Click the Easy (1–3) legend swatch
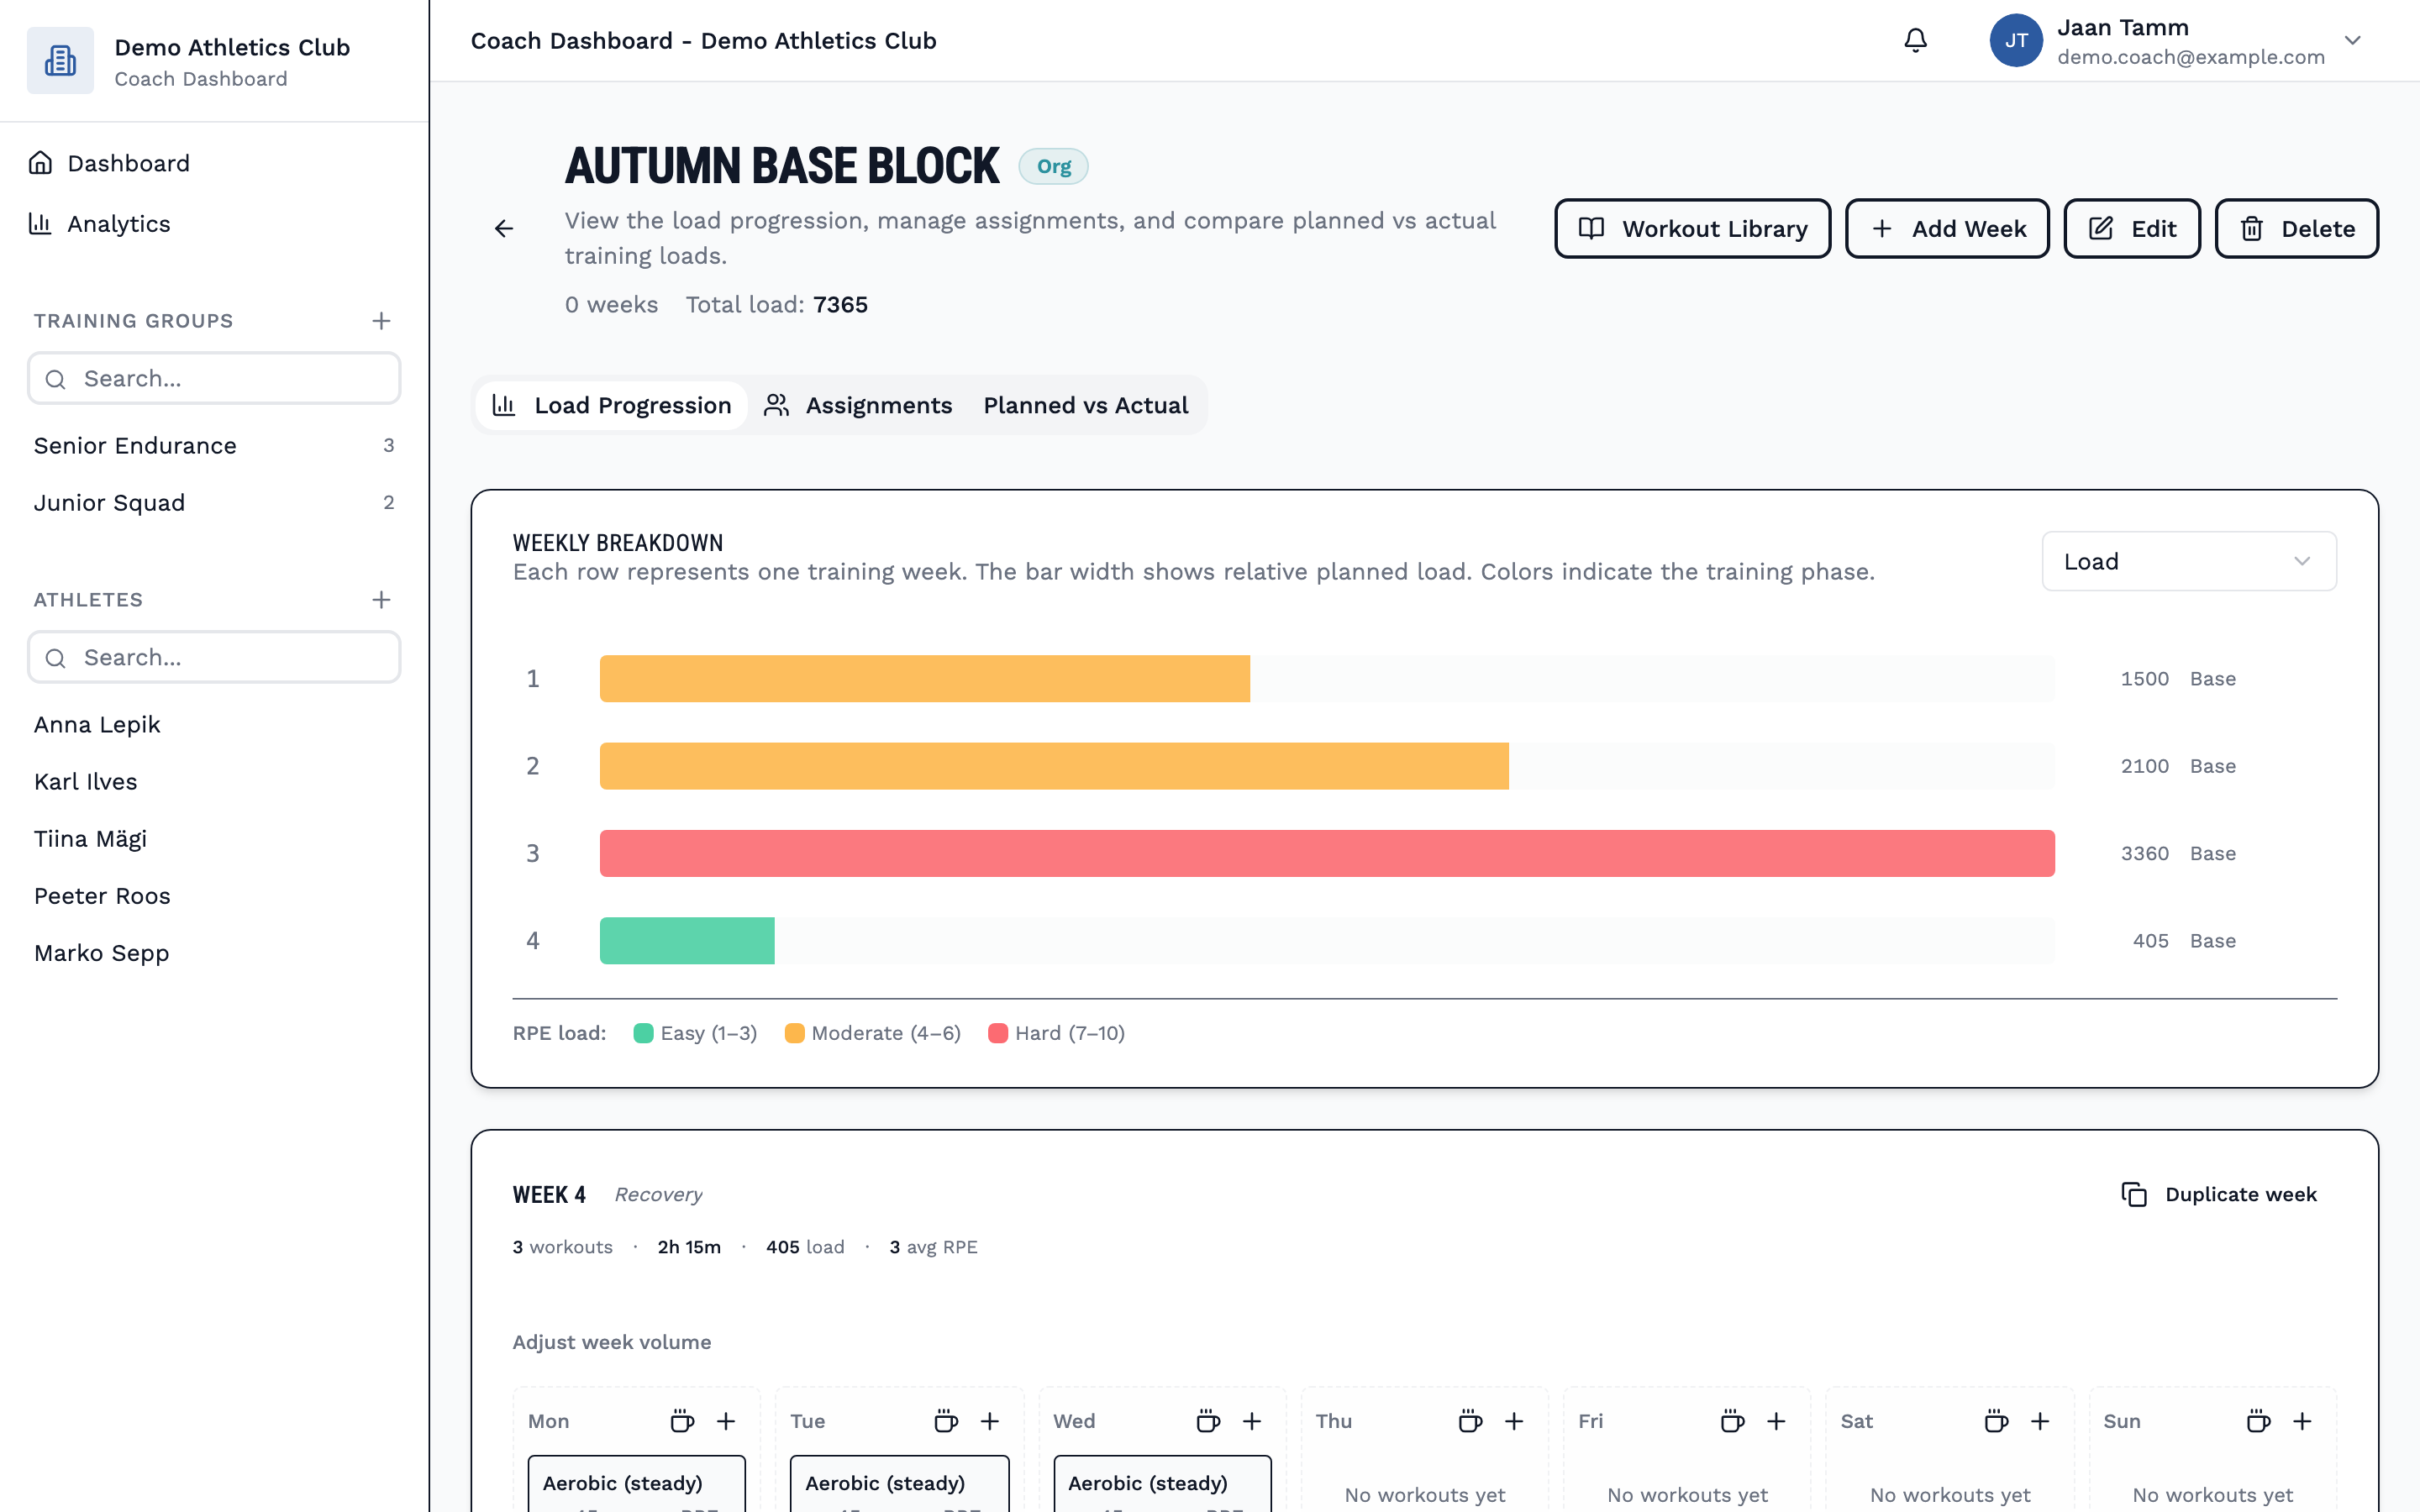The height and width of the screenshot is (1512, 2420). [643, 1033]
